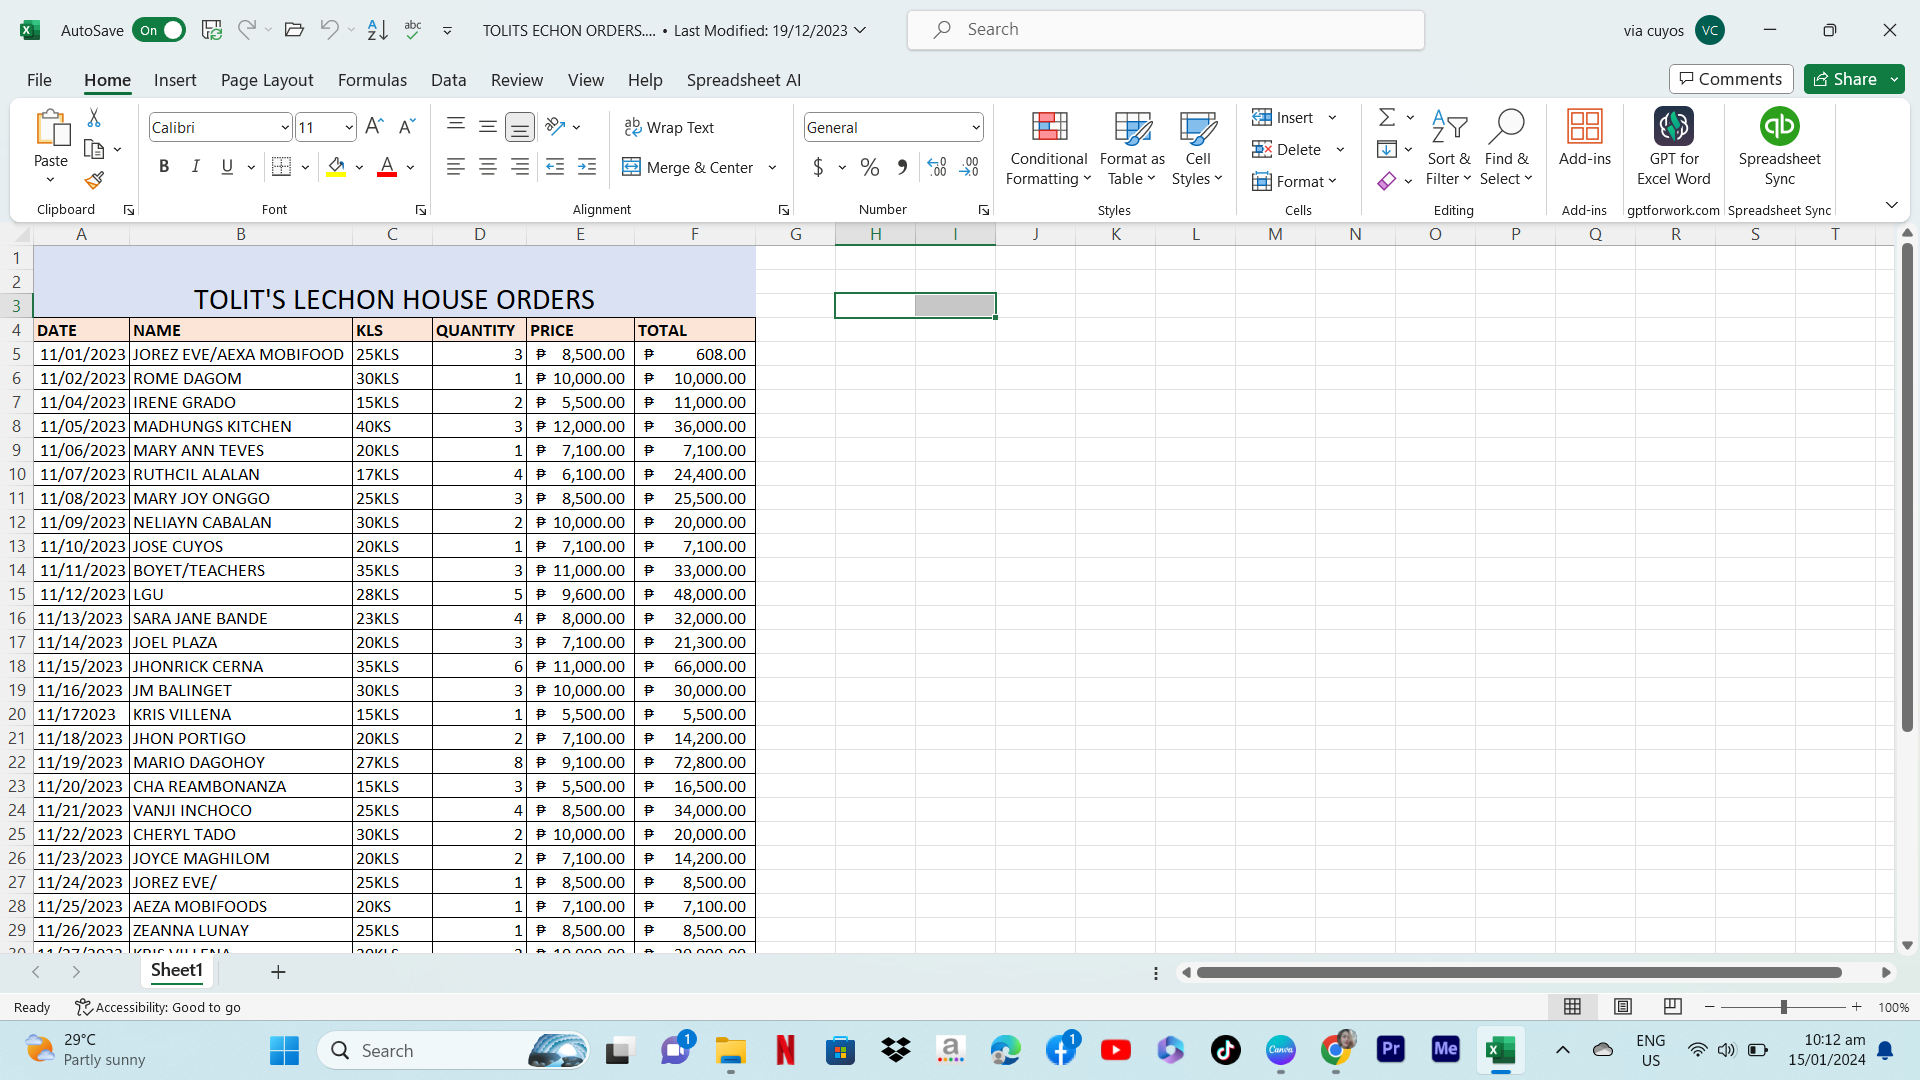
Task: Click the Increase Decimal icon
Action: tap(937, 167)
